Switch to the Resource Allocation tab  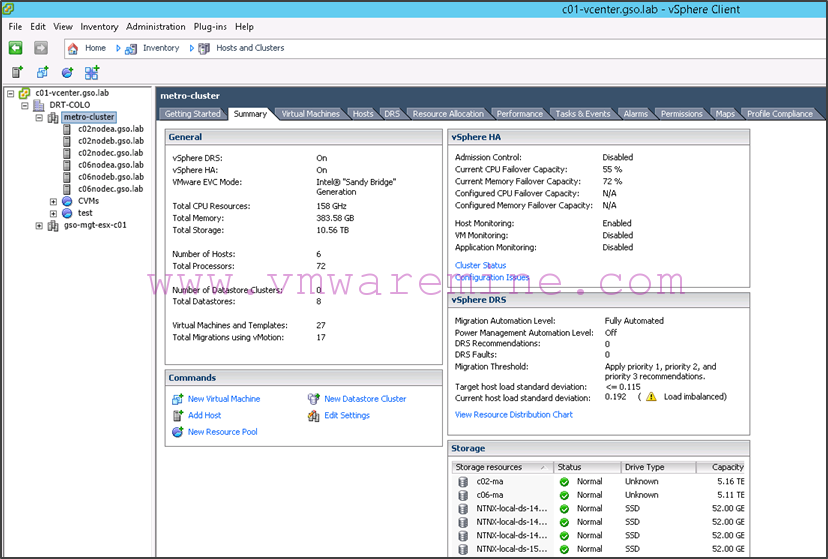tap(448, 113)
